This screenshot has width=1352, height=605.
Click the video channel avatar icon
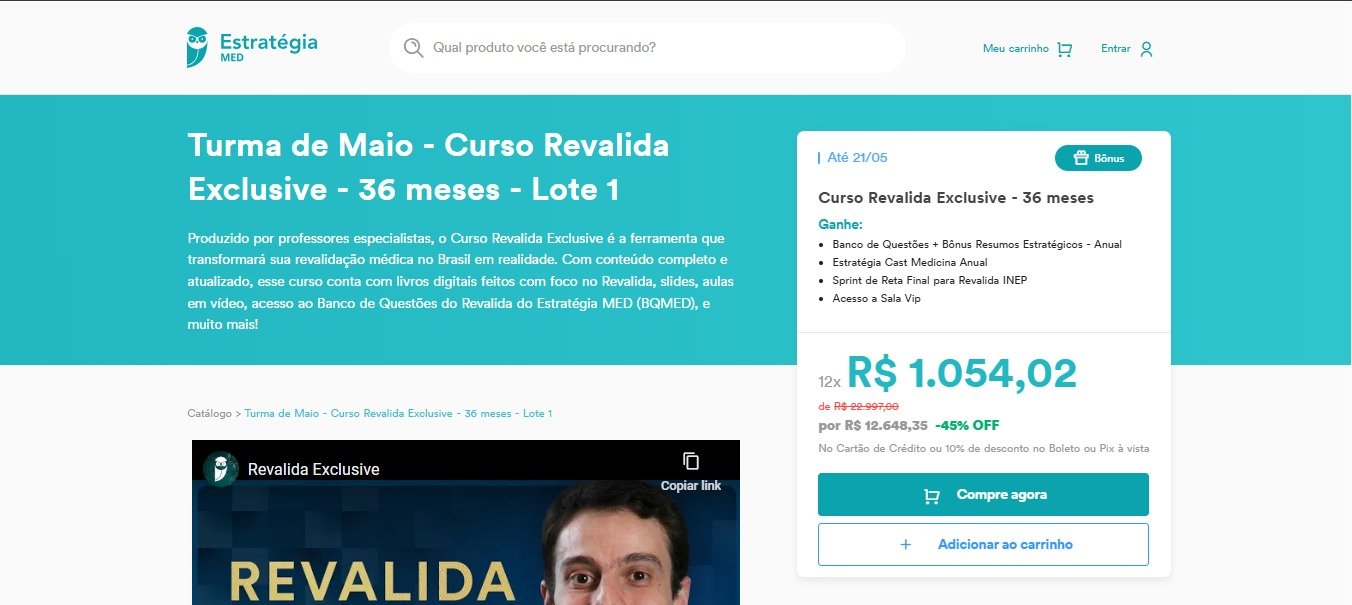tap(221, 469)
